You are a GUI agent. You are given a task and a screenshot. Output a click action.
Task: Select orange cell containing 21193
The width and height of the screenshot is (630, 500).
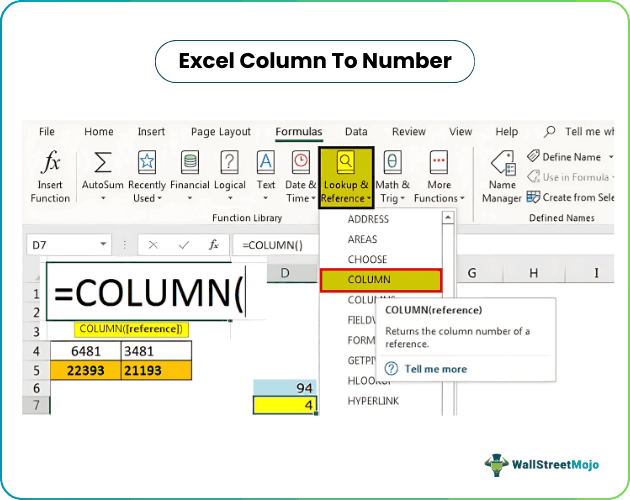point(156,370)
